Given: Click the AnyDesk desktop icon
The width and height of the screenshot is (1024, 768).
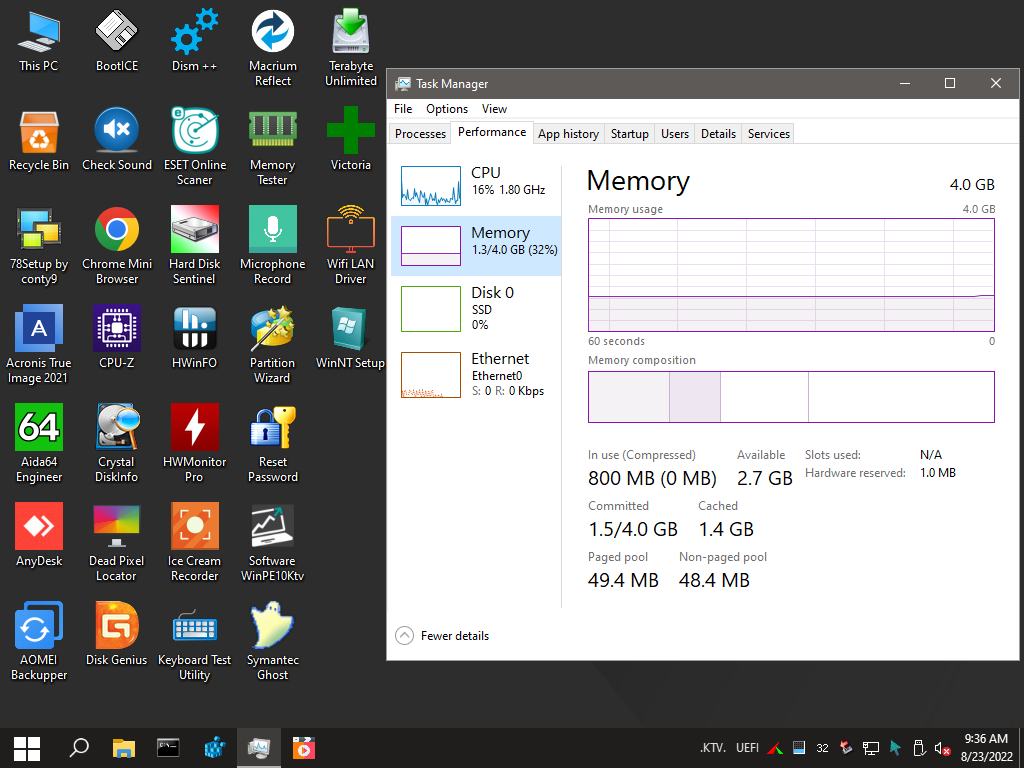Looking at the screenshot, I should tap(39, 527).
